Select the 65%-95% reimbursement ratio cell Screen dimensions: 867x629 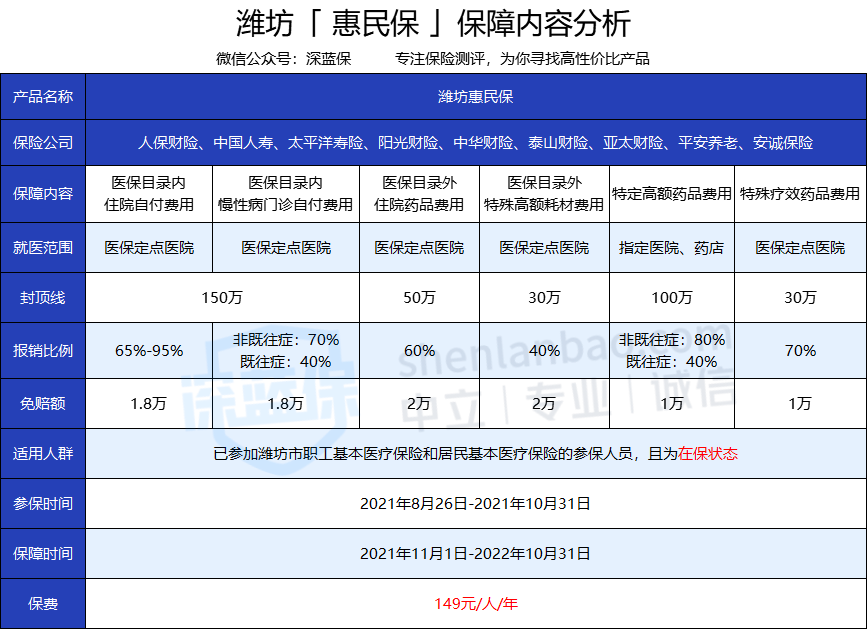pos(149,350)
